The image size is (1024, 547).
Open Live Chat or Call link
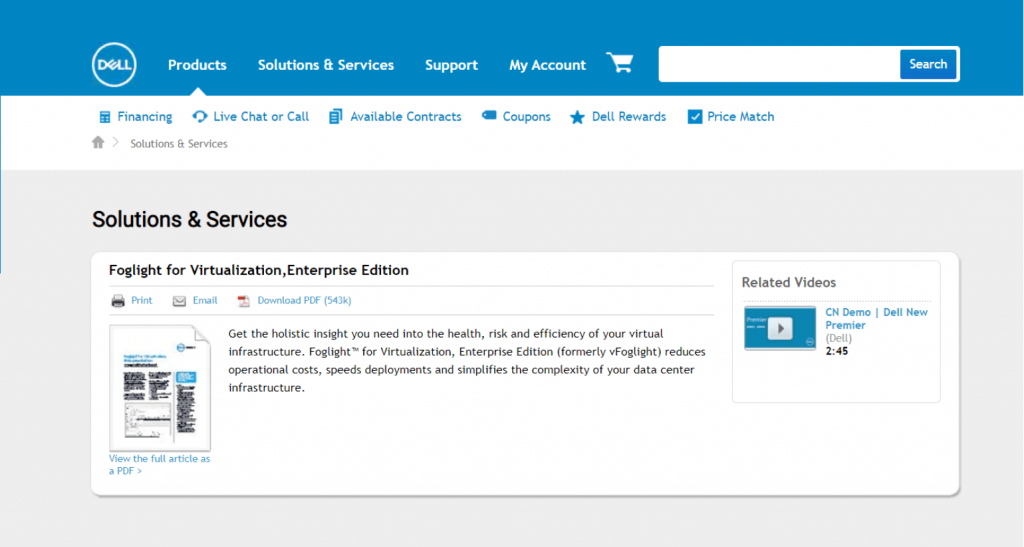(x=261, y=116)
